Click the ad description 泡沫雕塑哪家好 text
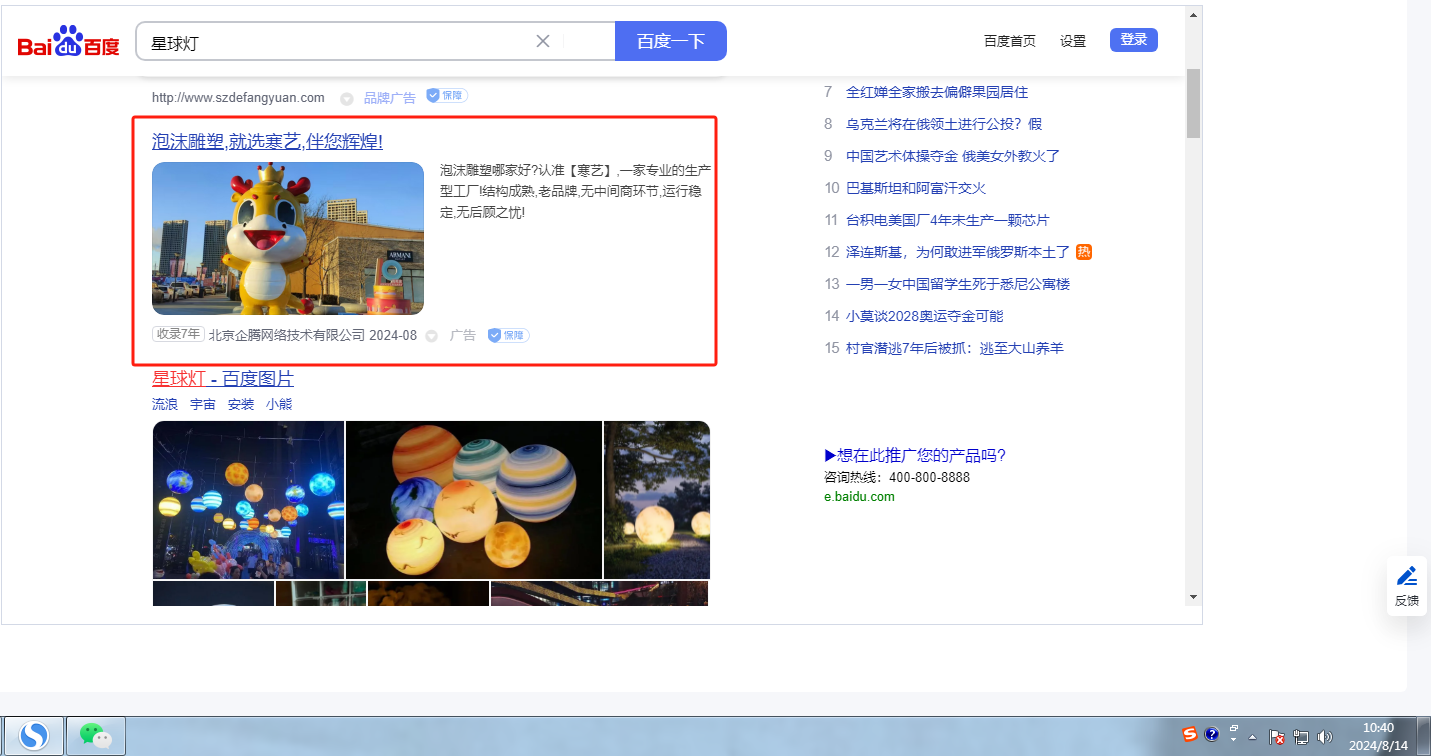 click(x=575, y=191)
